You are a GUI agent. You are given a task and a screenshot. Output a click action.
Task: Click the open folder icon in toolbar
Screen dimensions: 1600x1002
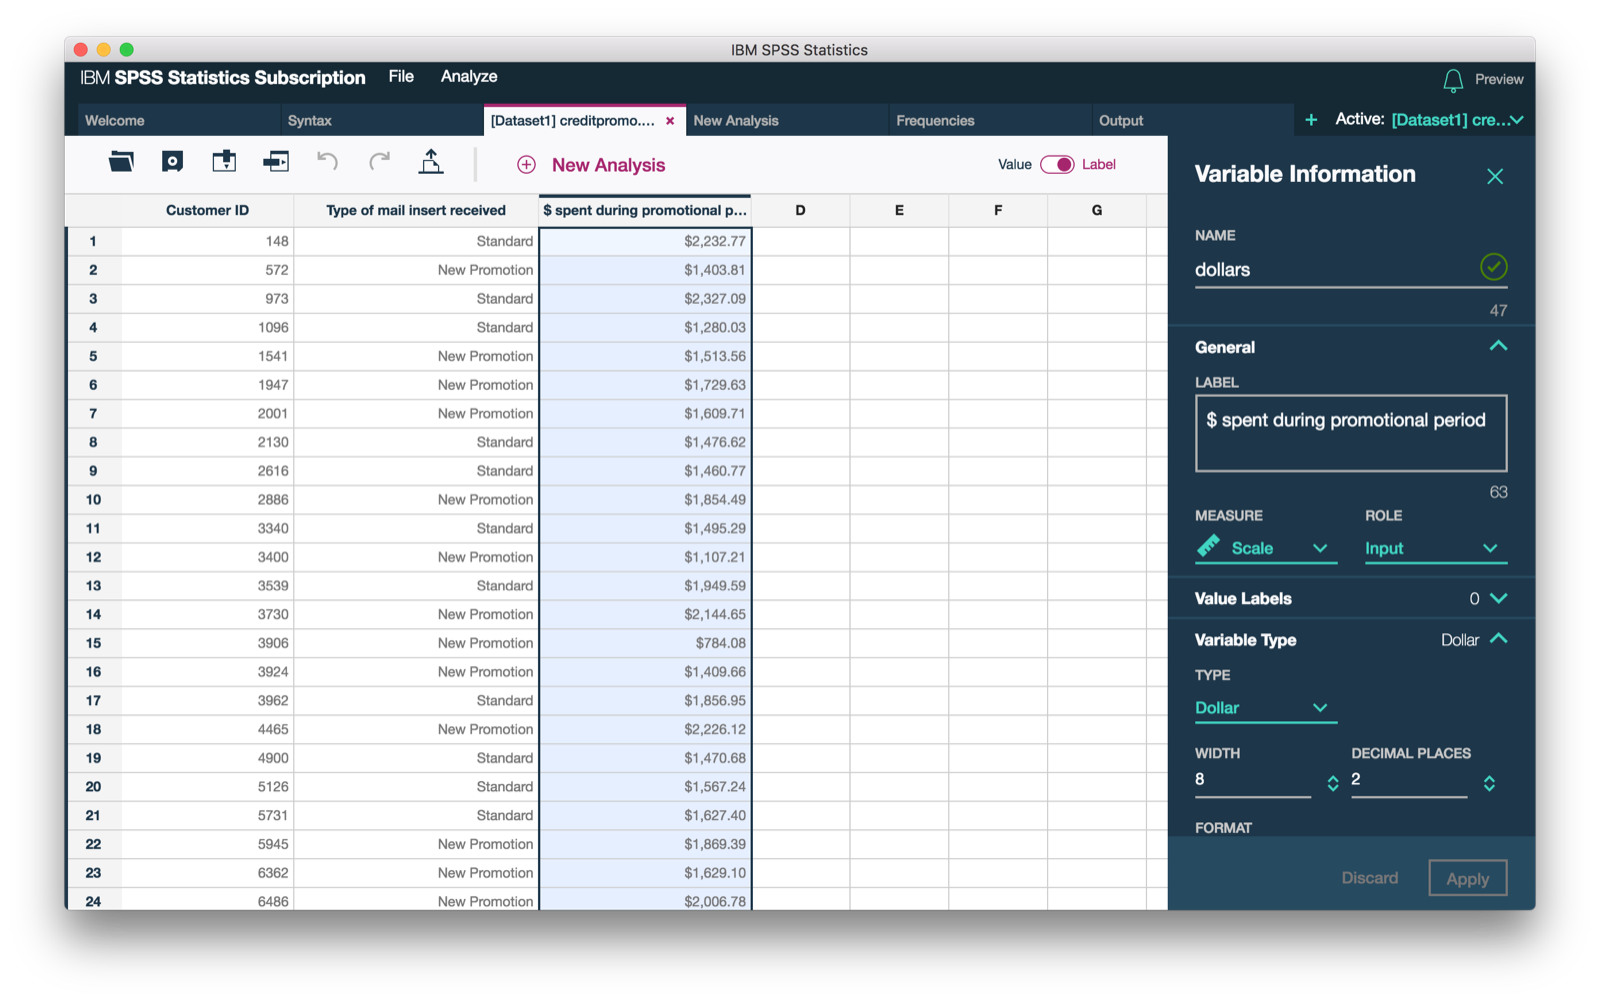pos(121,162)
